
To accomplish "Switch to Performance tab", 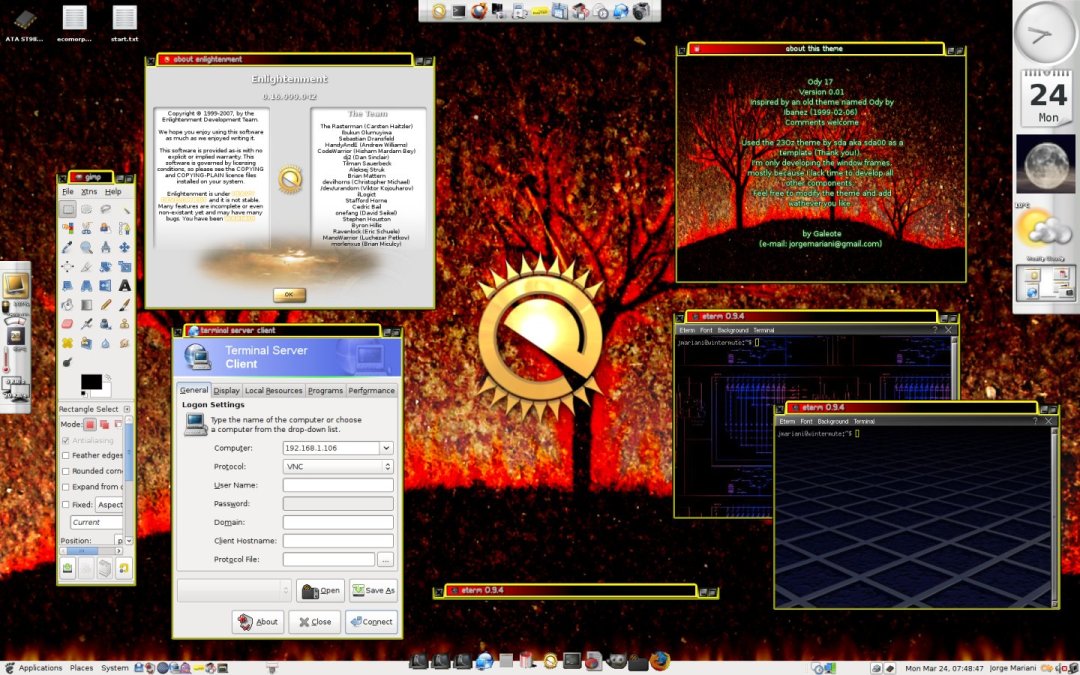I will (371, 391).
